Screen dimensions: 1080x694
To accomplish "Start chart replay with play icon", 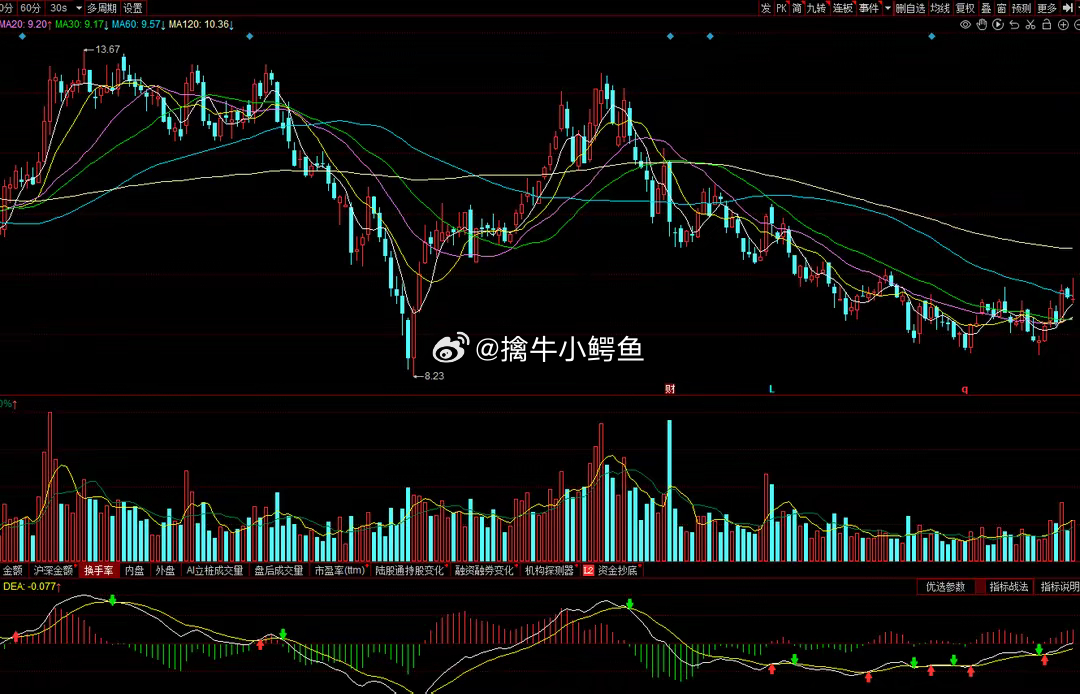I will click(997, 25).
